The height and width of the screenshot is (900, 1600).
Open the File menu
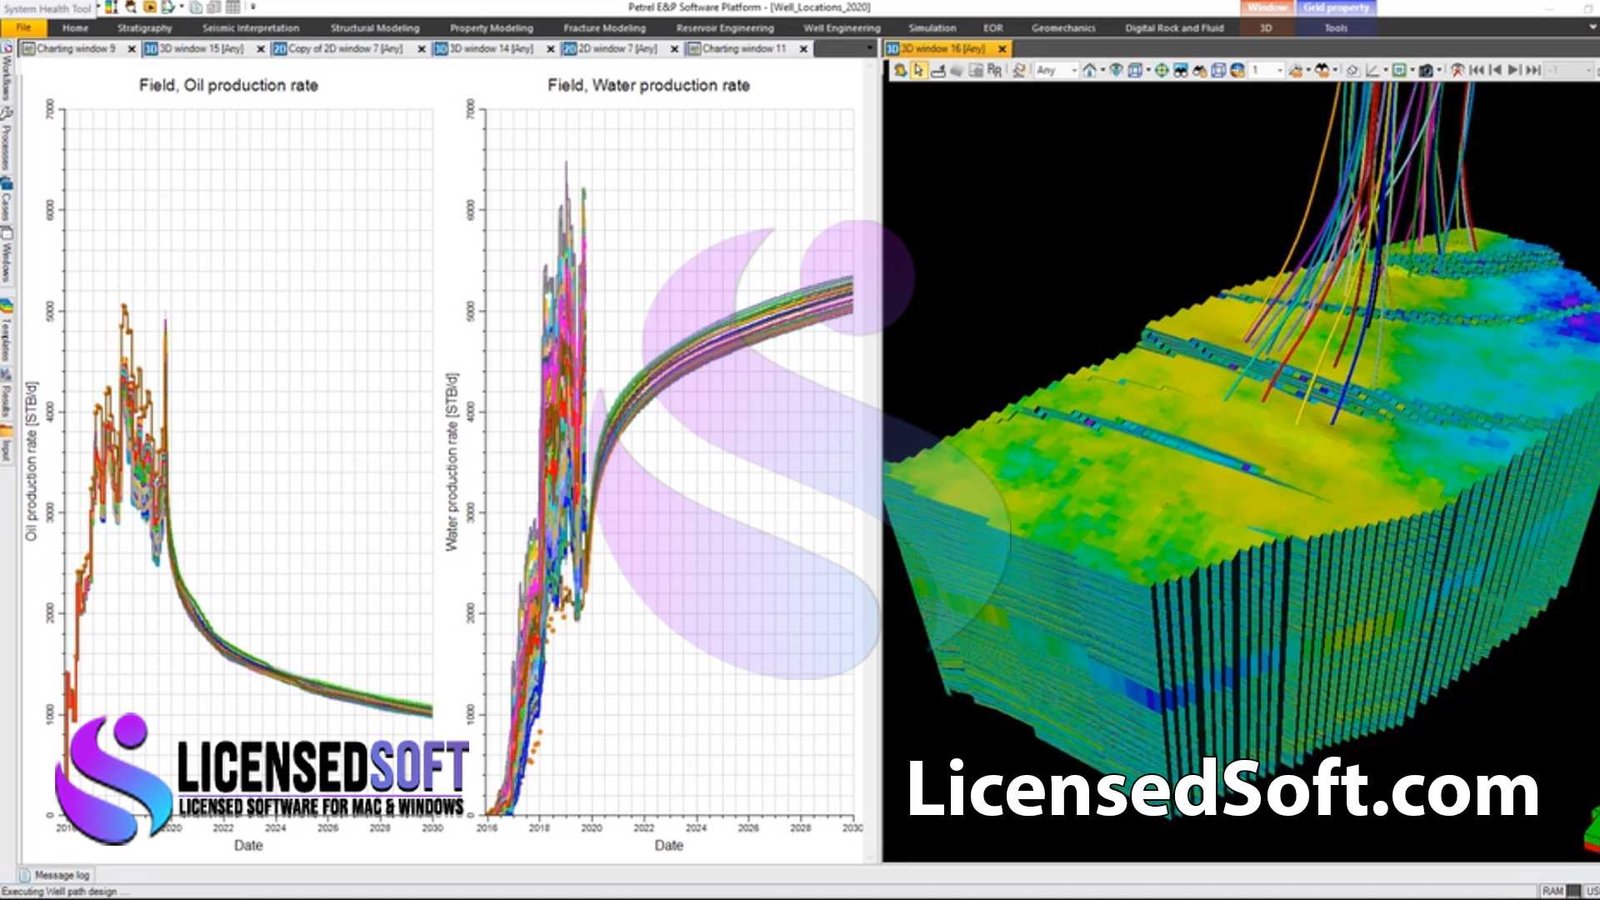coord(23,28)
